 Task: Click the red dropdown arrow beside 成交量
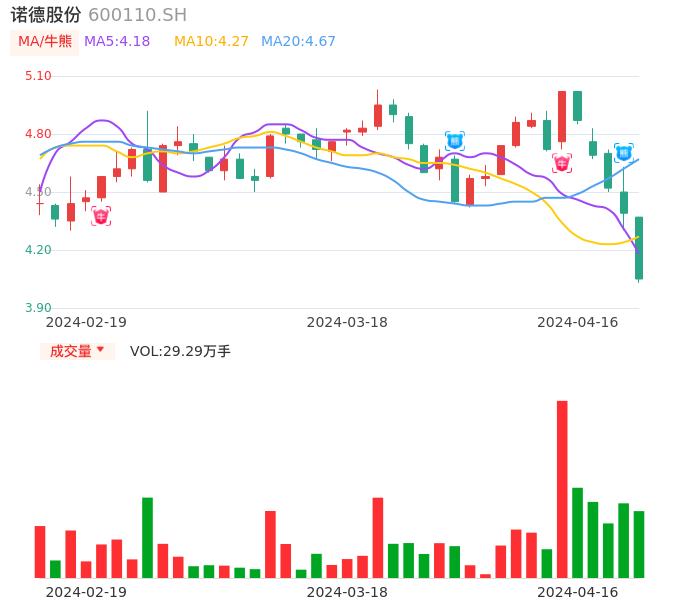[x=100, y=350]
